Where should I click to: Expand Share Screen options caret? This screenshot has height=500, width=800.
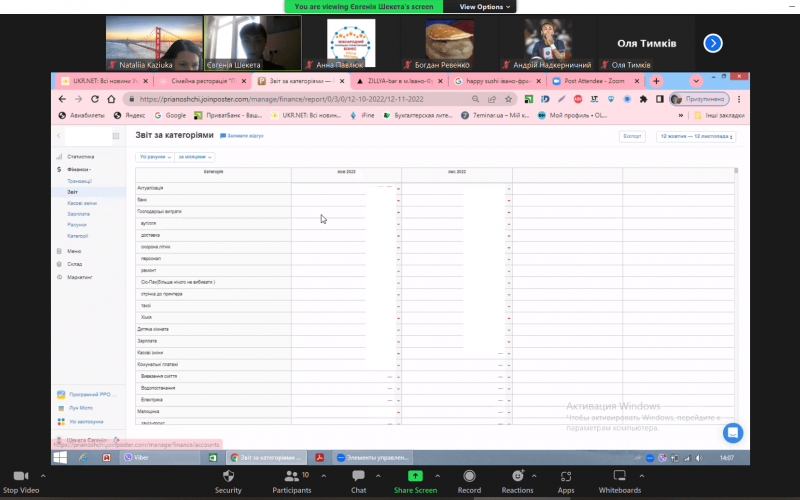coord(437,476)
